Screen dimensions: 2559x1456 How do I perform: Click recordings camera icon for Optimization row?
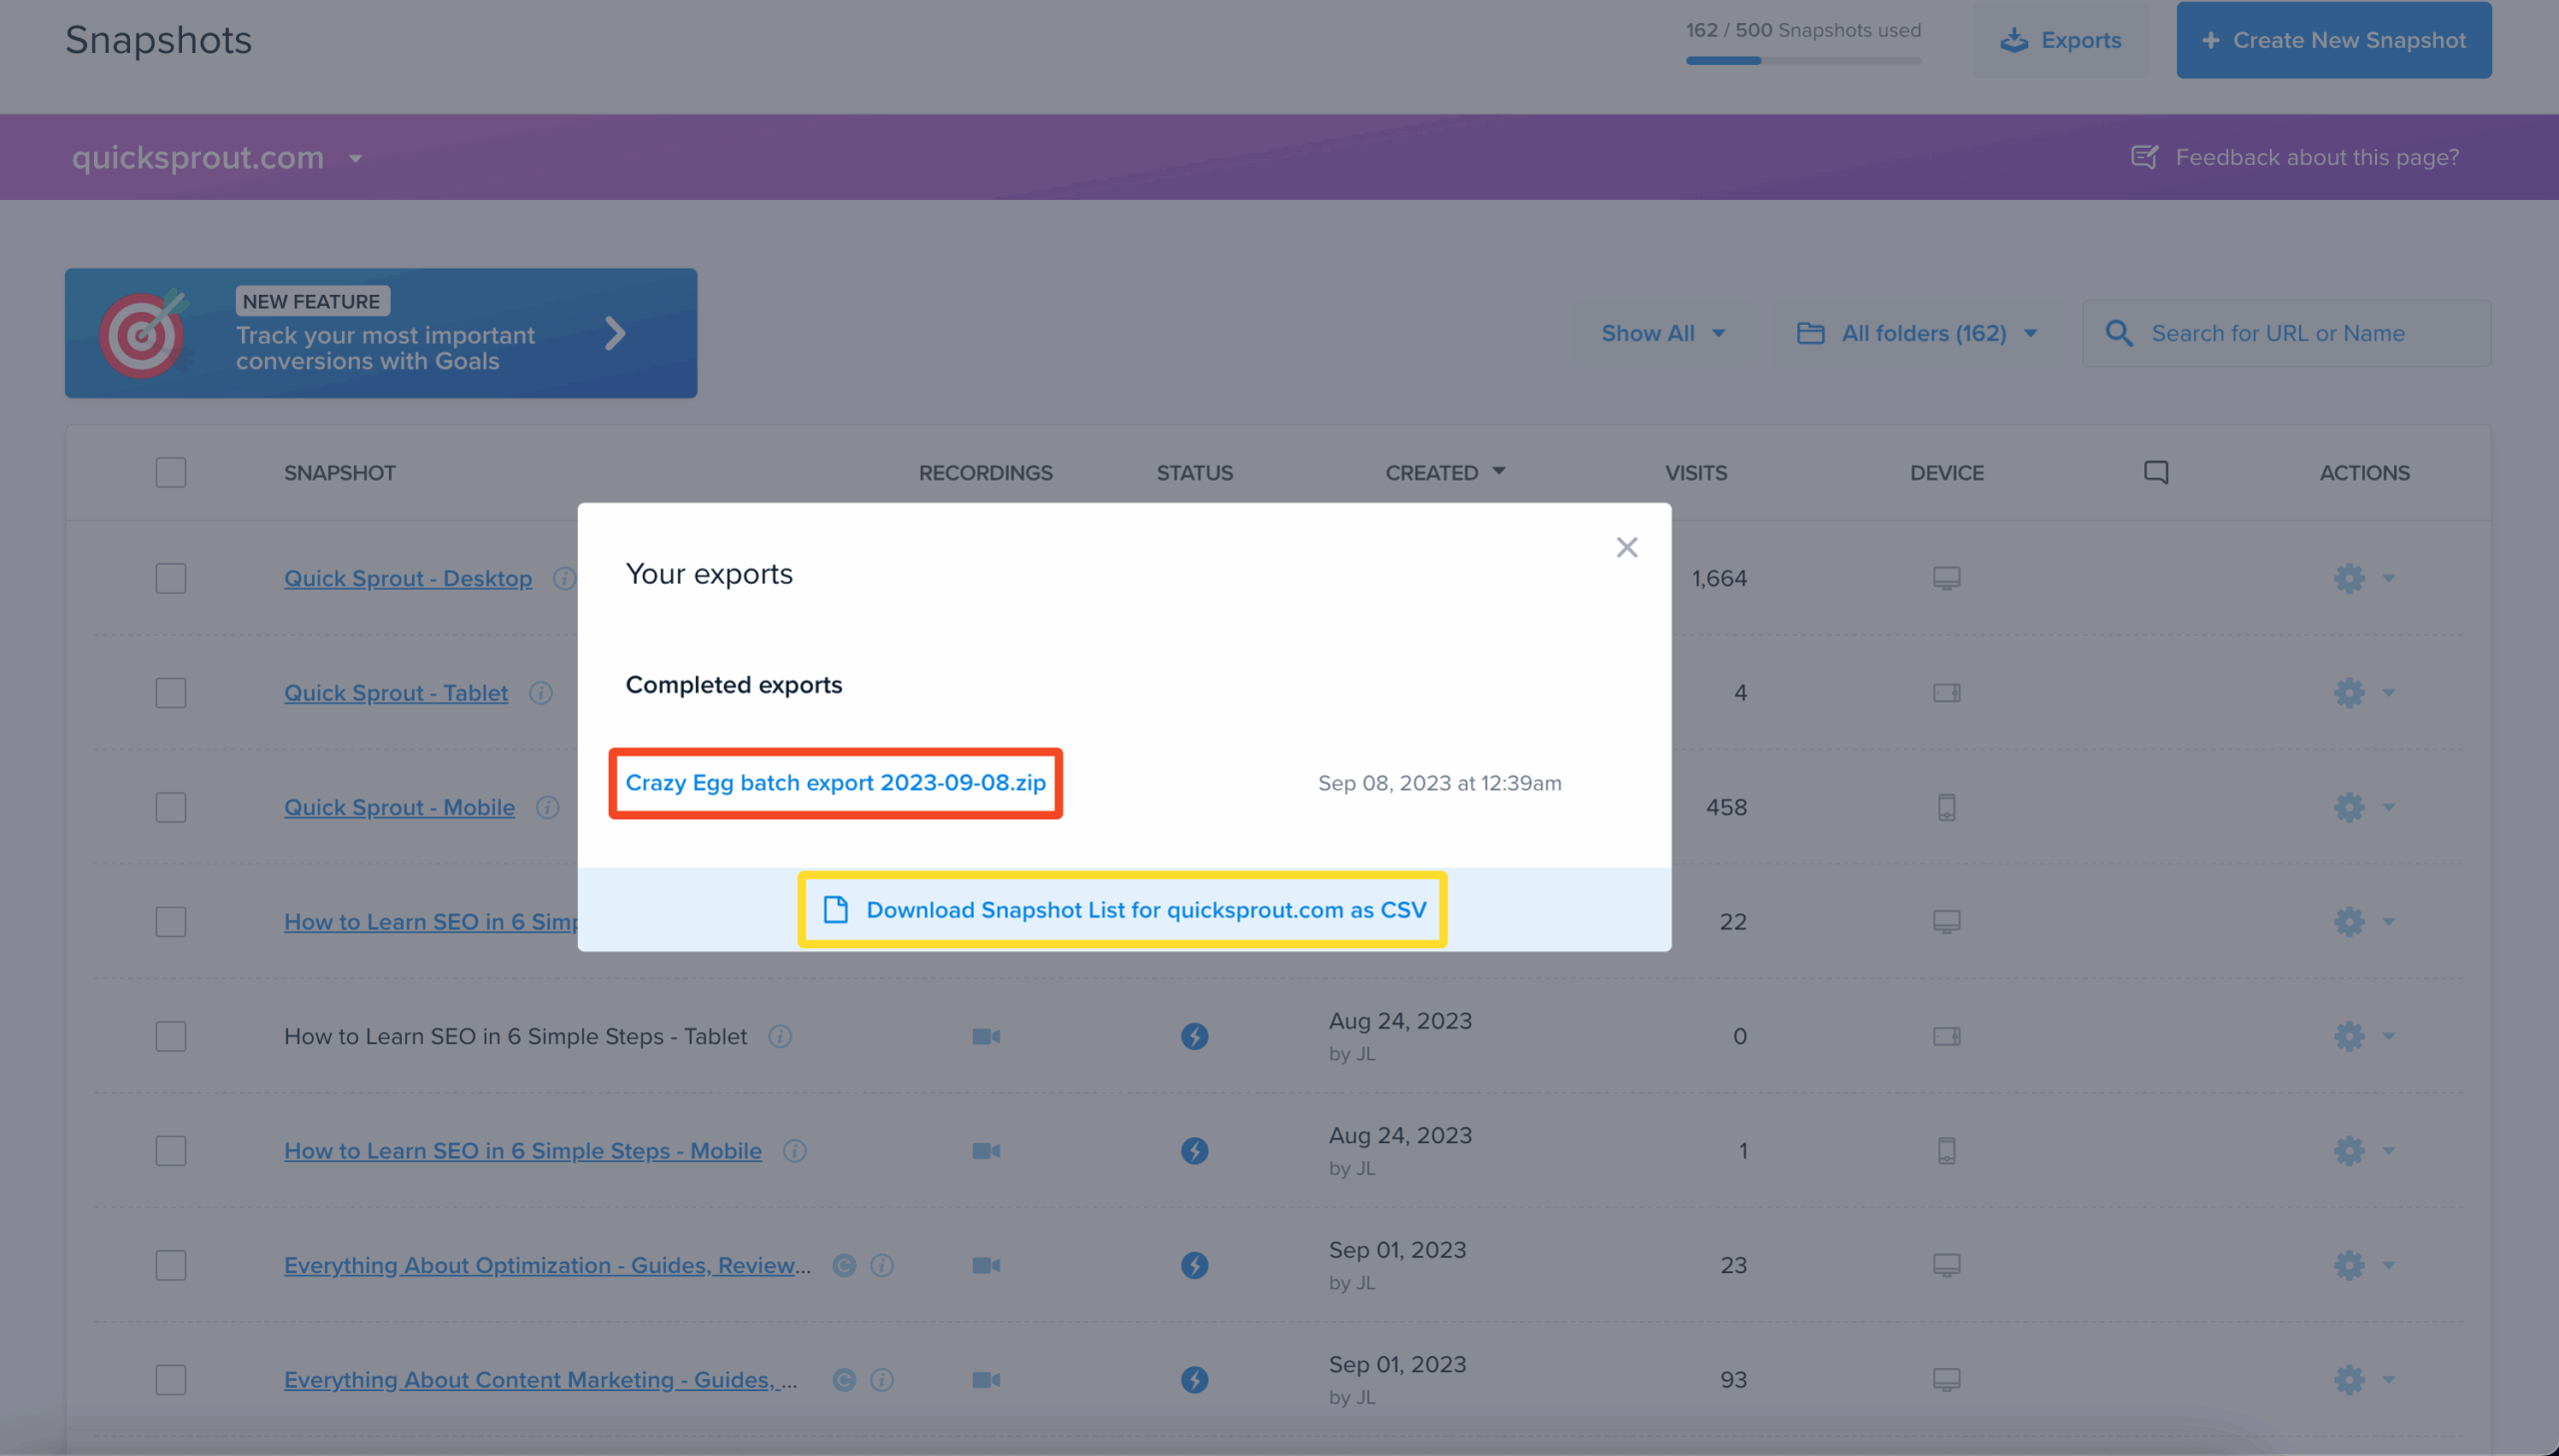point(986,1265)
